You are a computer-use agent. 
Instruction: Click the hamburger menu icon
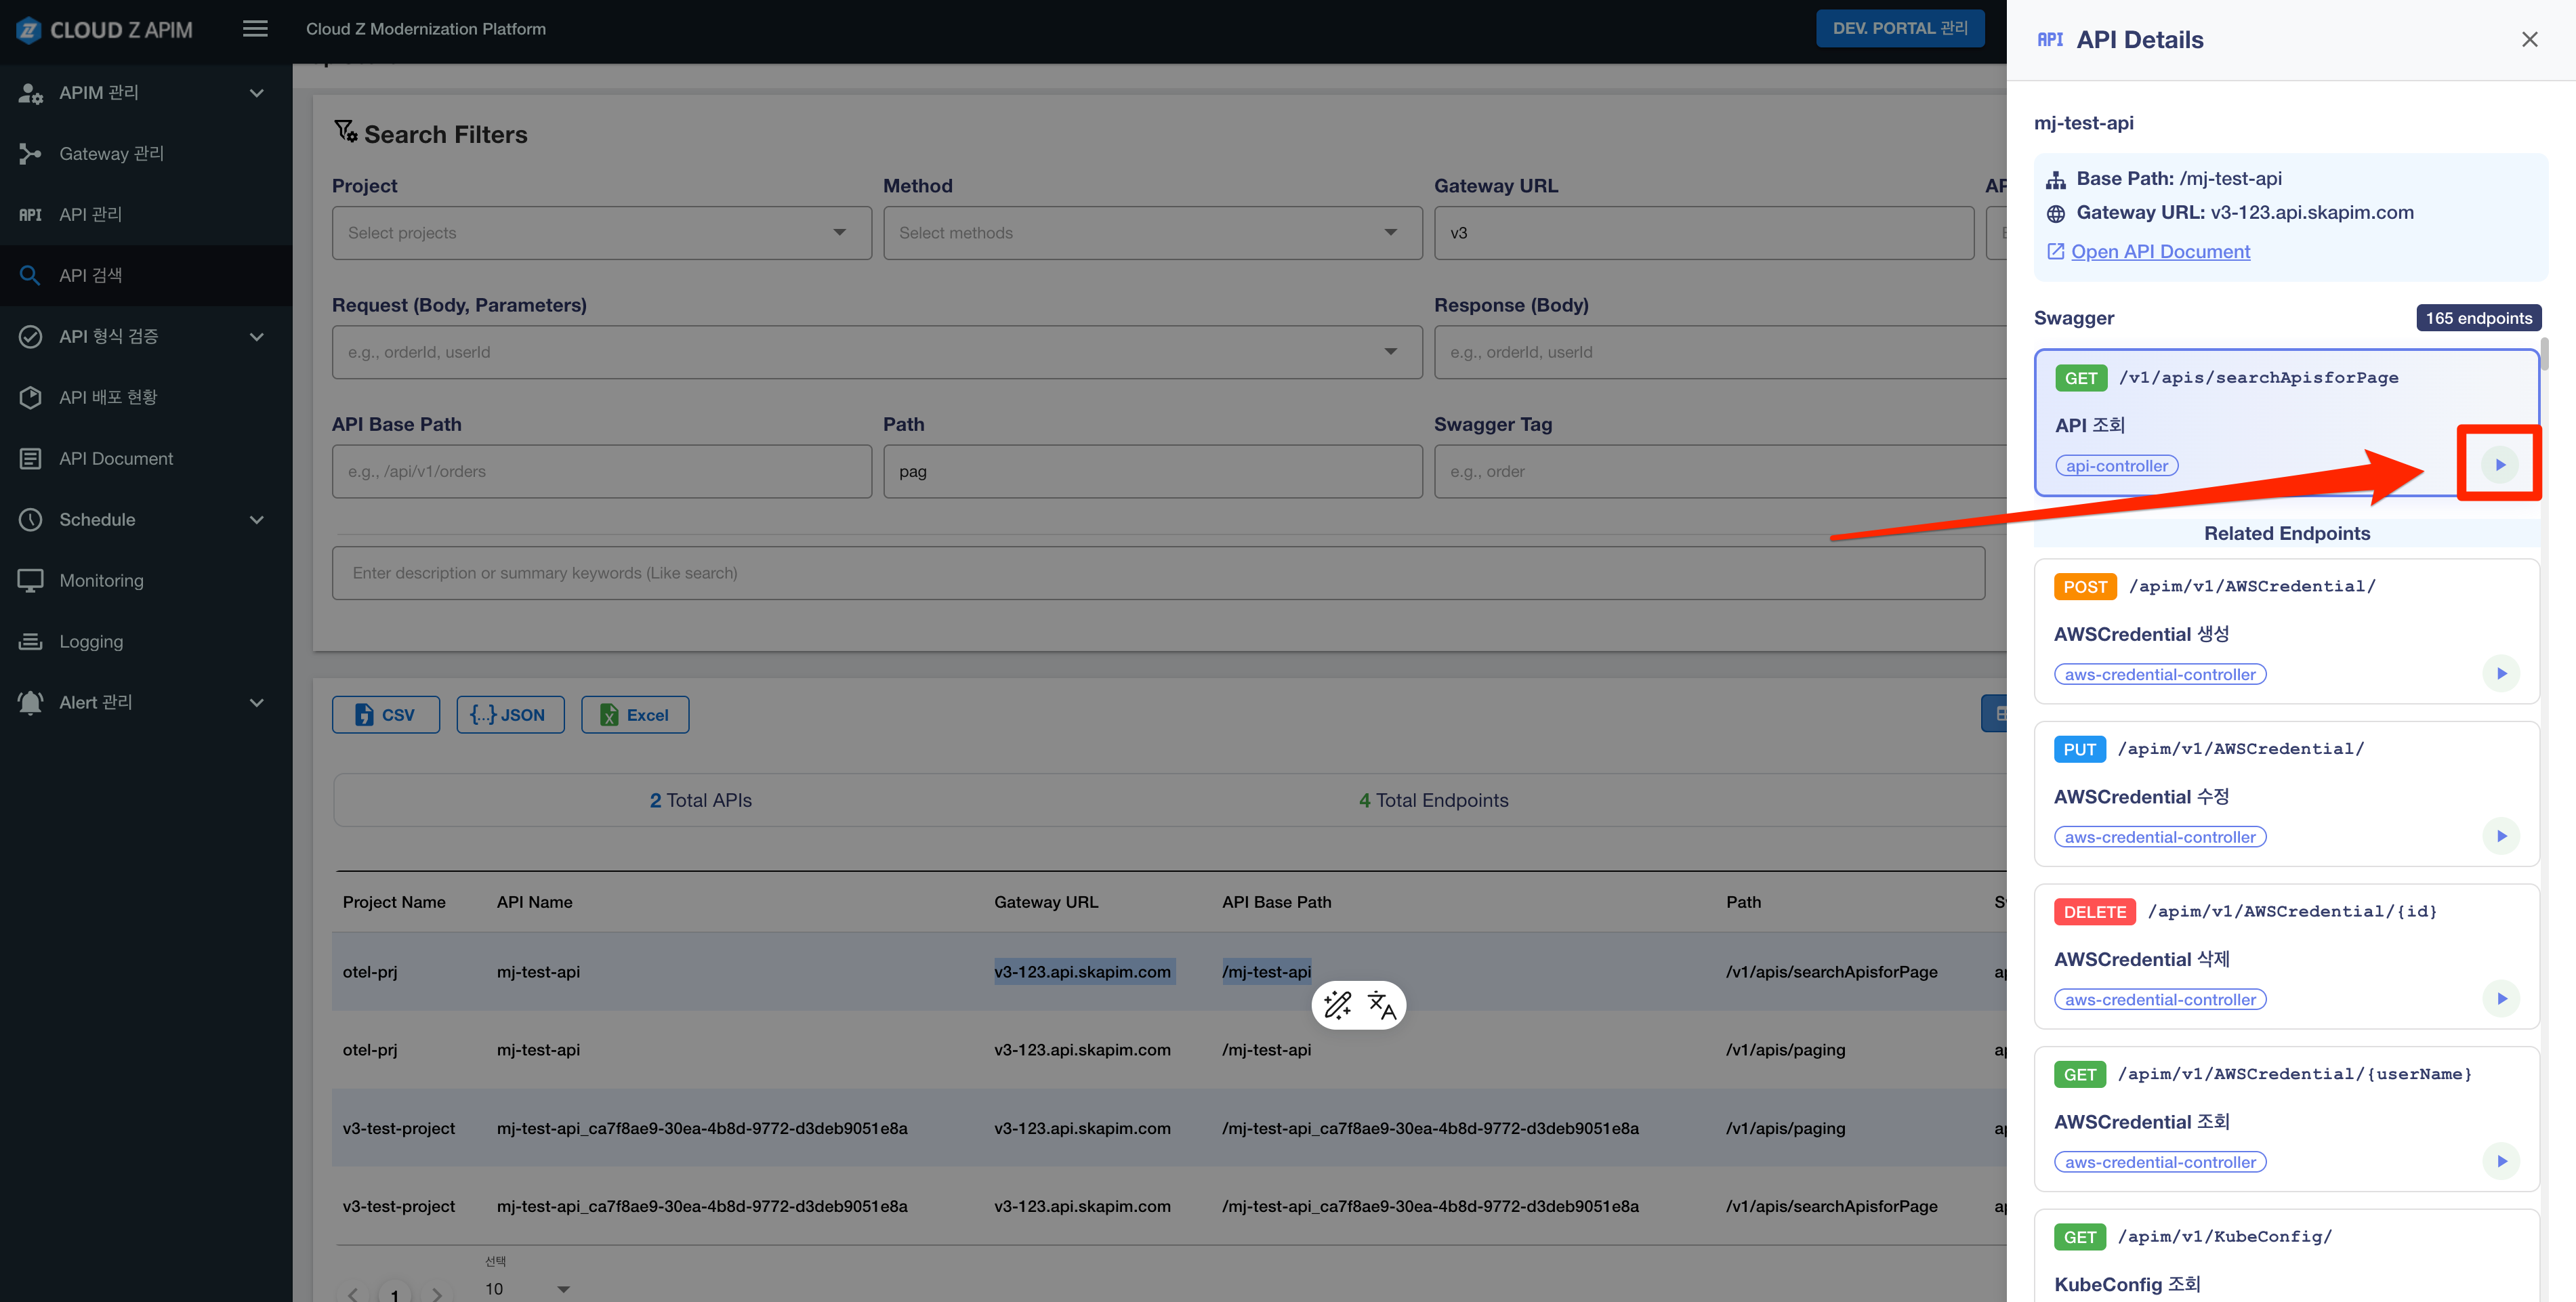point(255,29)
